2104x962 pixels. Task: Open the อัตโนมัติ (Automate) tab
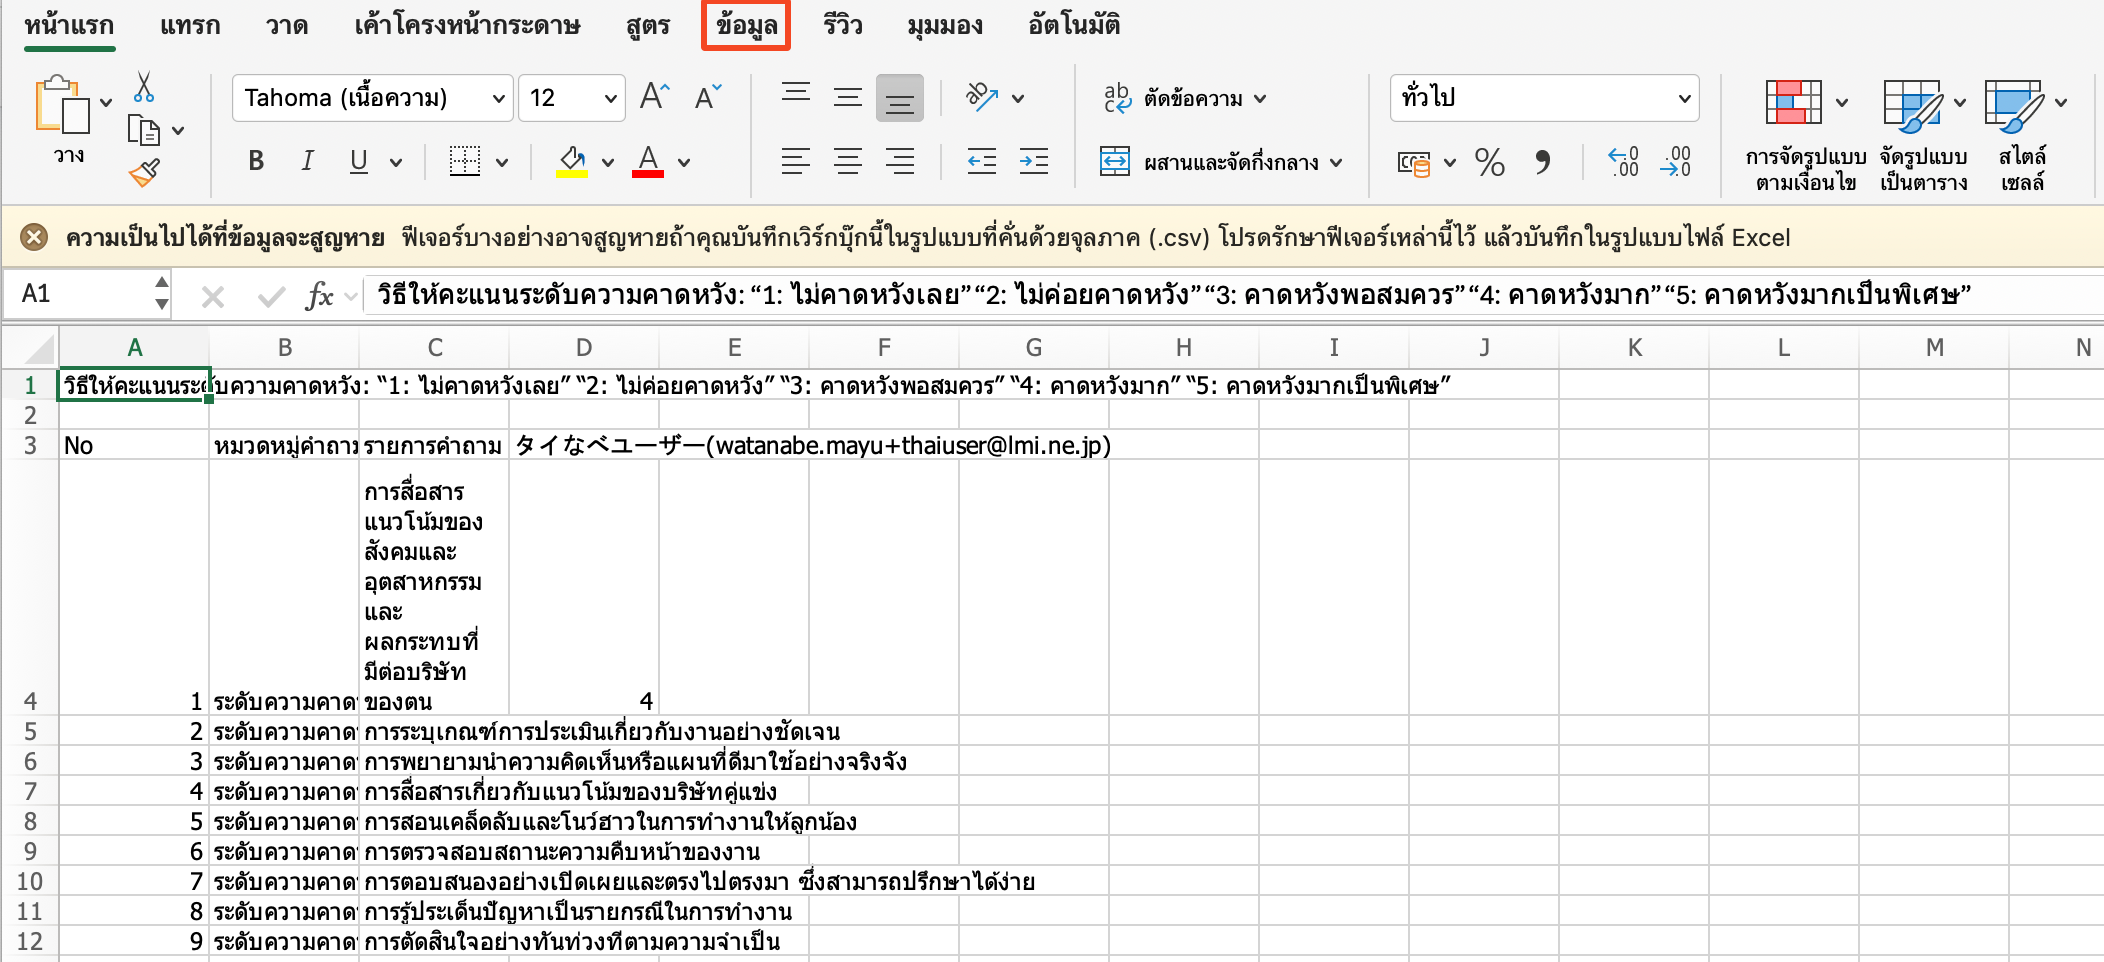pyautogui.click(x=1074, y=25)
